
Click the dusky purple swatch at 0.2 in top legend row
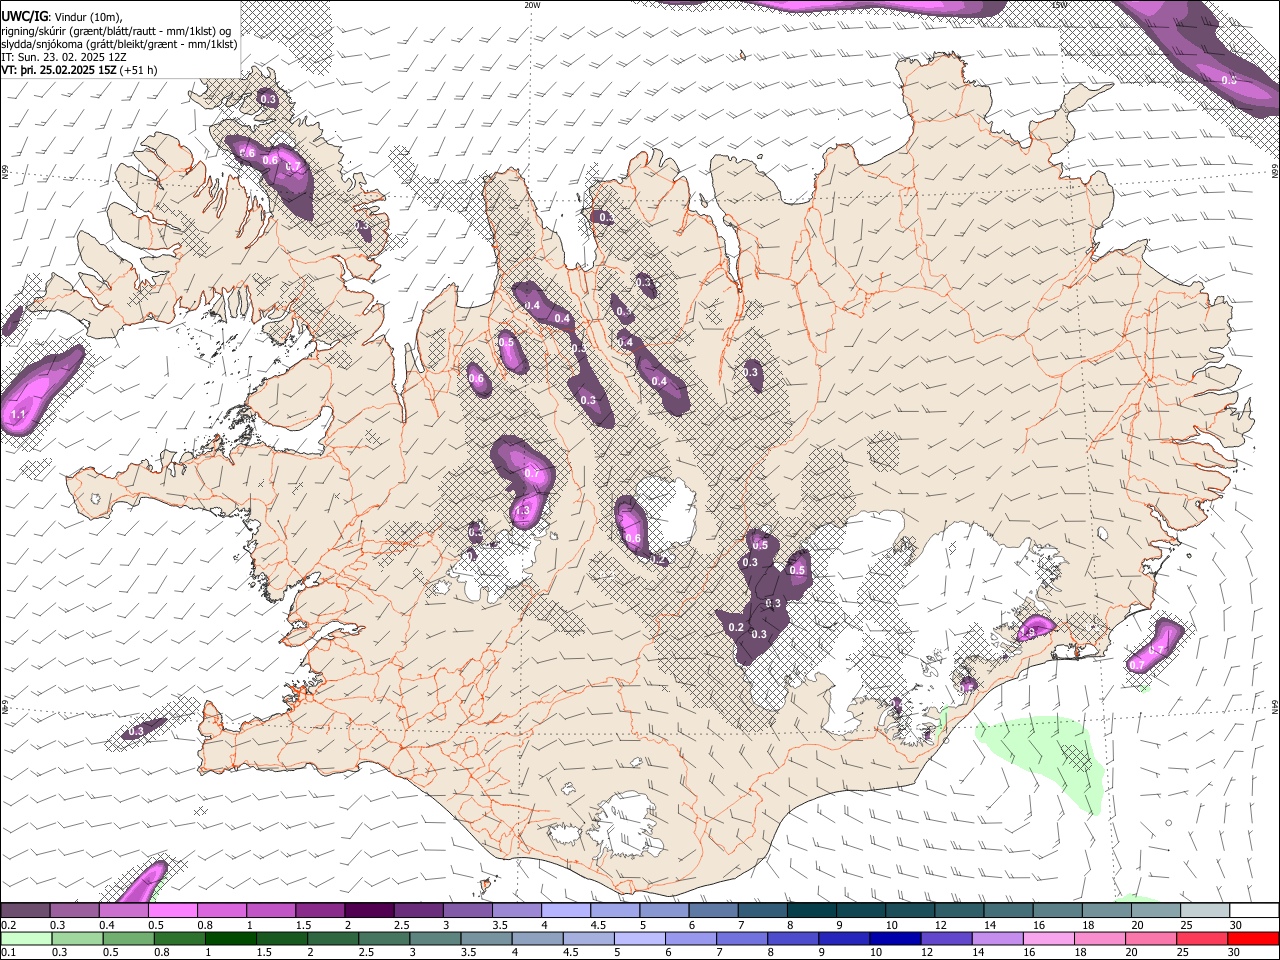(x=25, y=911)
